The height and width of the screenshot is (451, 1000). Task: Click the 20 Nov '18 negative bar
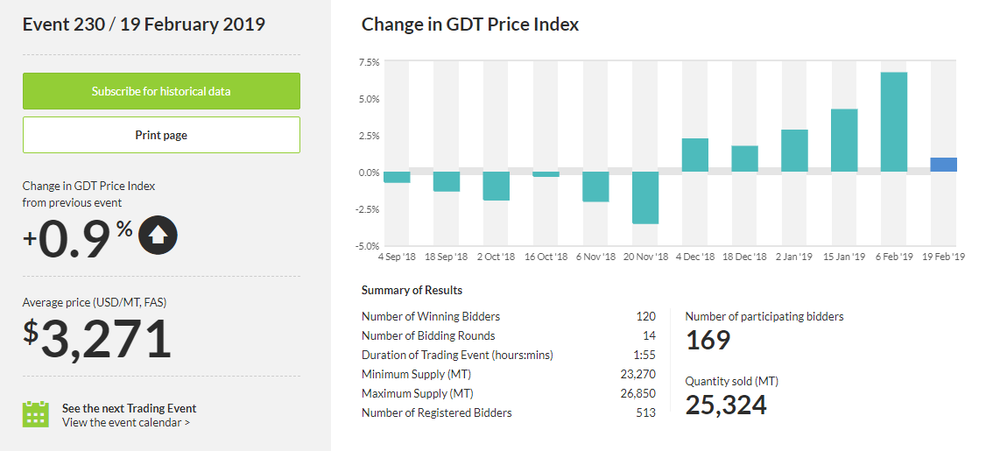(645, 197)
